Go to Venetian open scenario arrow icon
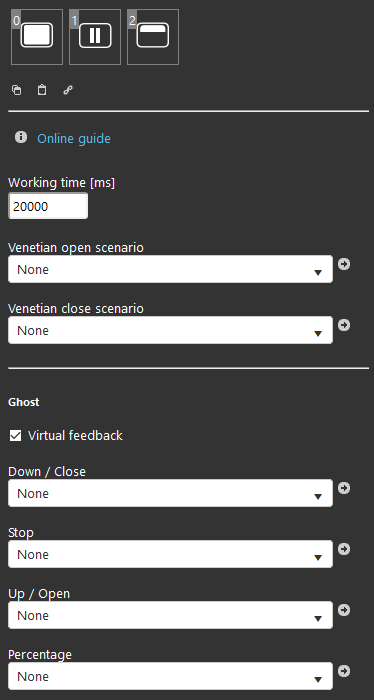 (x=344, y=264)
